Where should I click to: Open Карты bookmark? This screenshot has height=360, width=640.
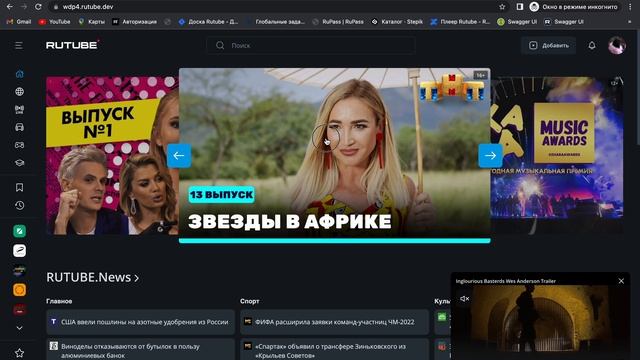(x=92, y=22)
